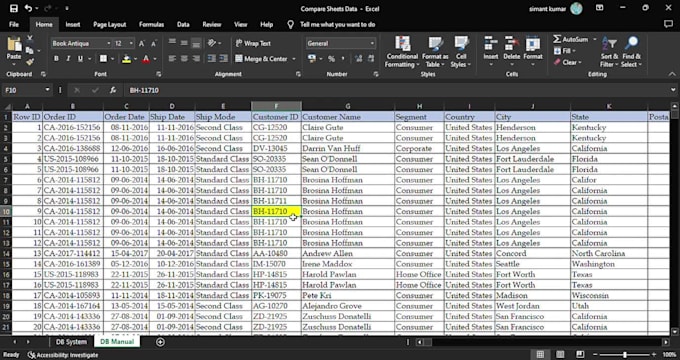Screen dimensions: 680x360
Task: Toggle Align Right
Action: click(x=196, y=59)
